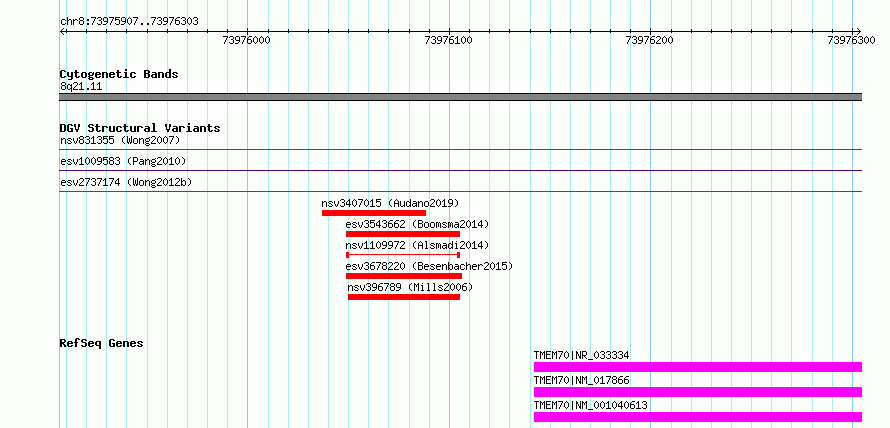Open the TMEM70|NM_017866 gene label

(581, 380)
